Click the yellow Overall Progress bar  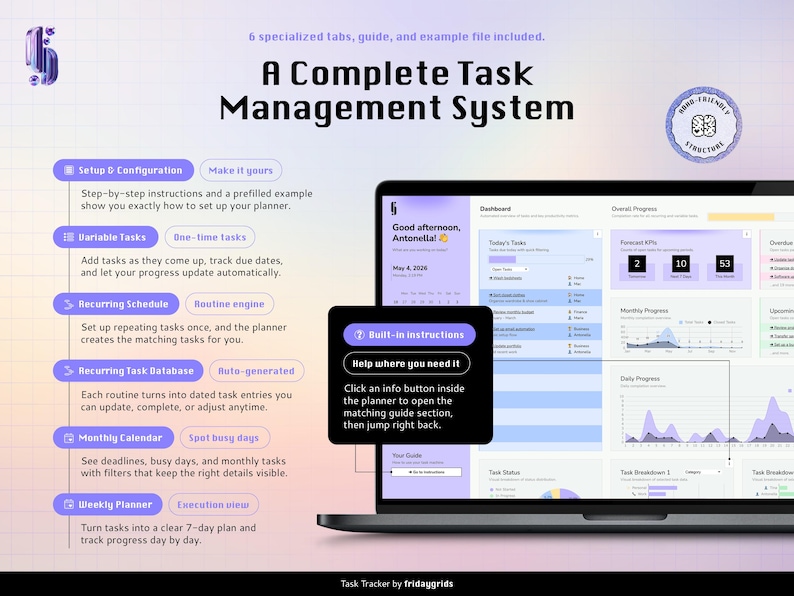741,217
